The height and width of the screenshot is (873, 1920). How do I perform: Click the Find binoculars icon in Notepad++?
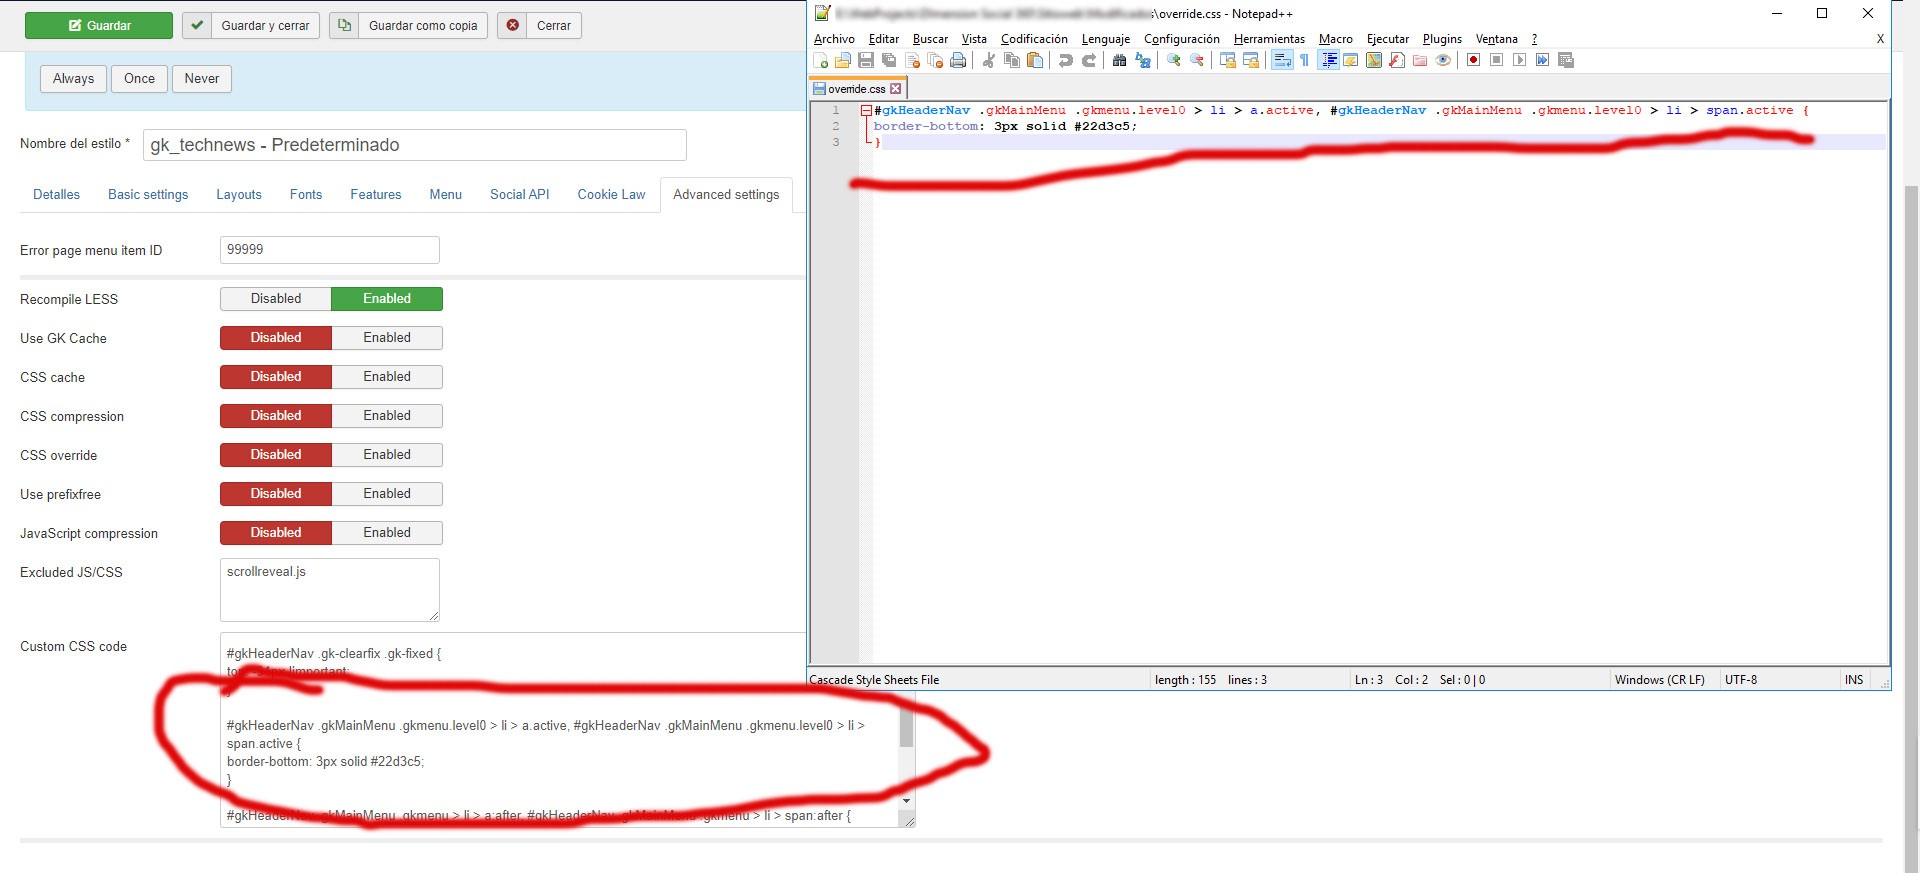[x=1119, y=61]
